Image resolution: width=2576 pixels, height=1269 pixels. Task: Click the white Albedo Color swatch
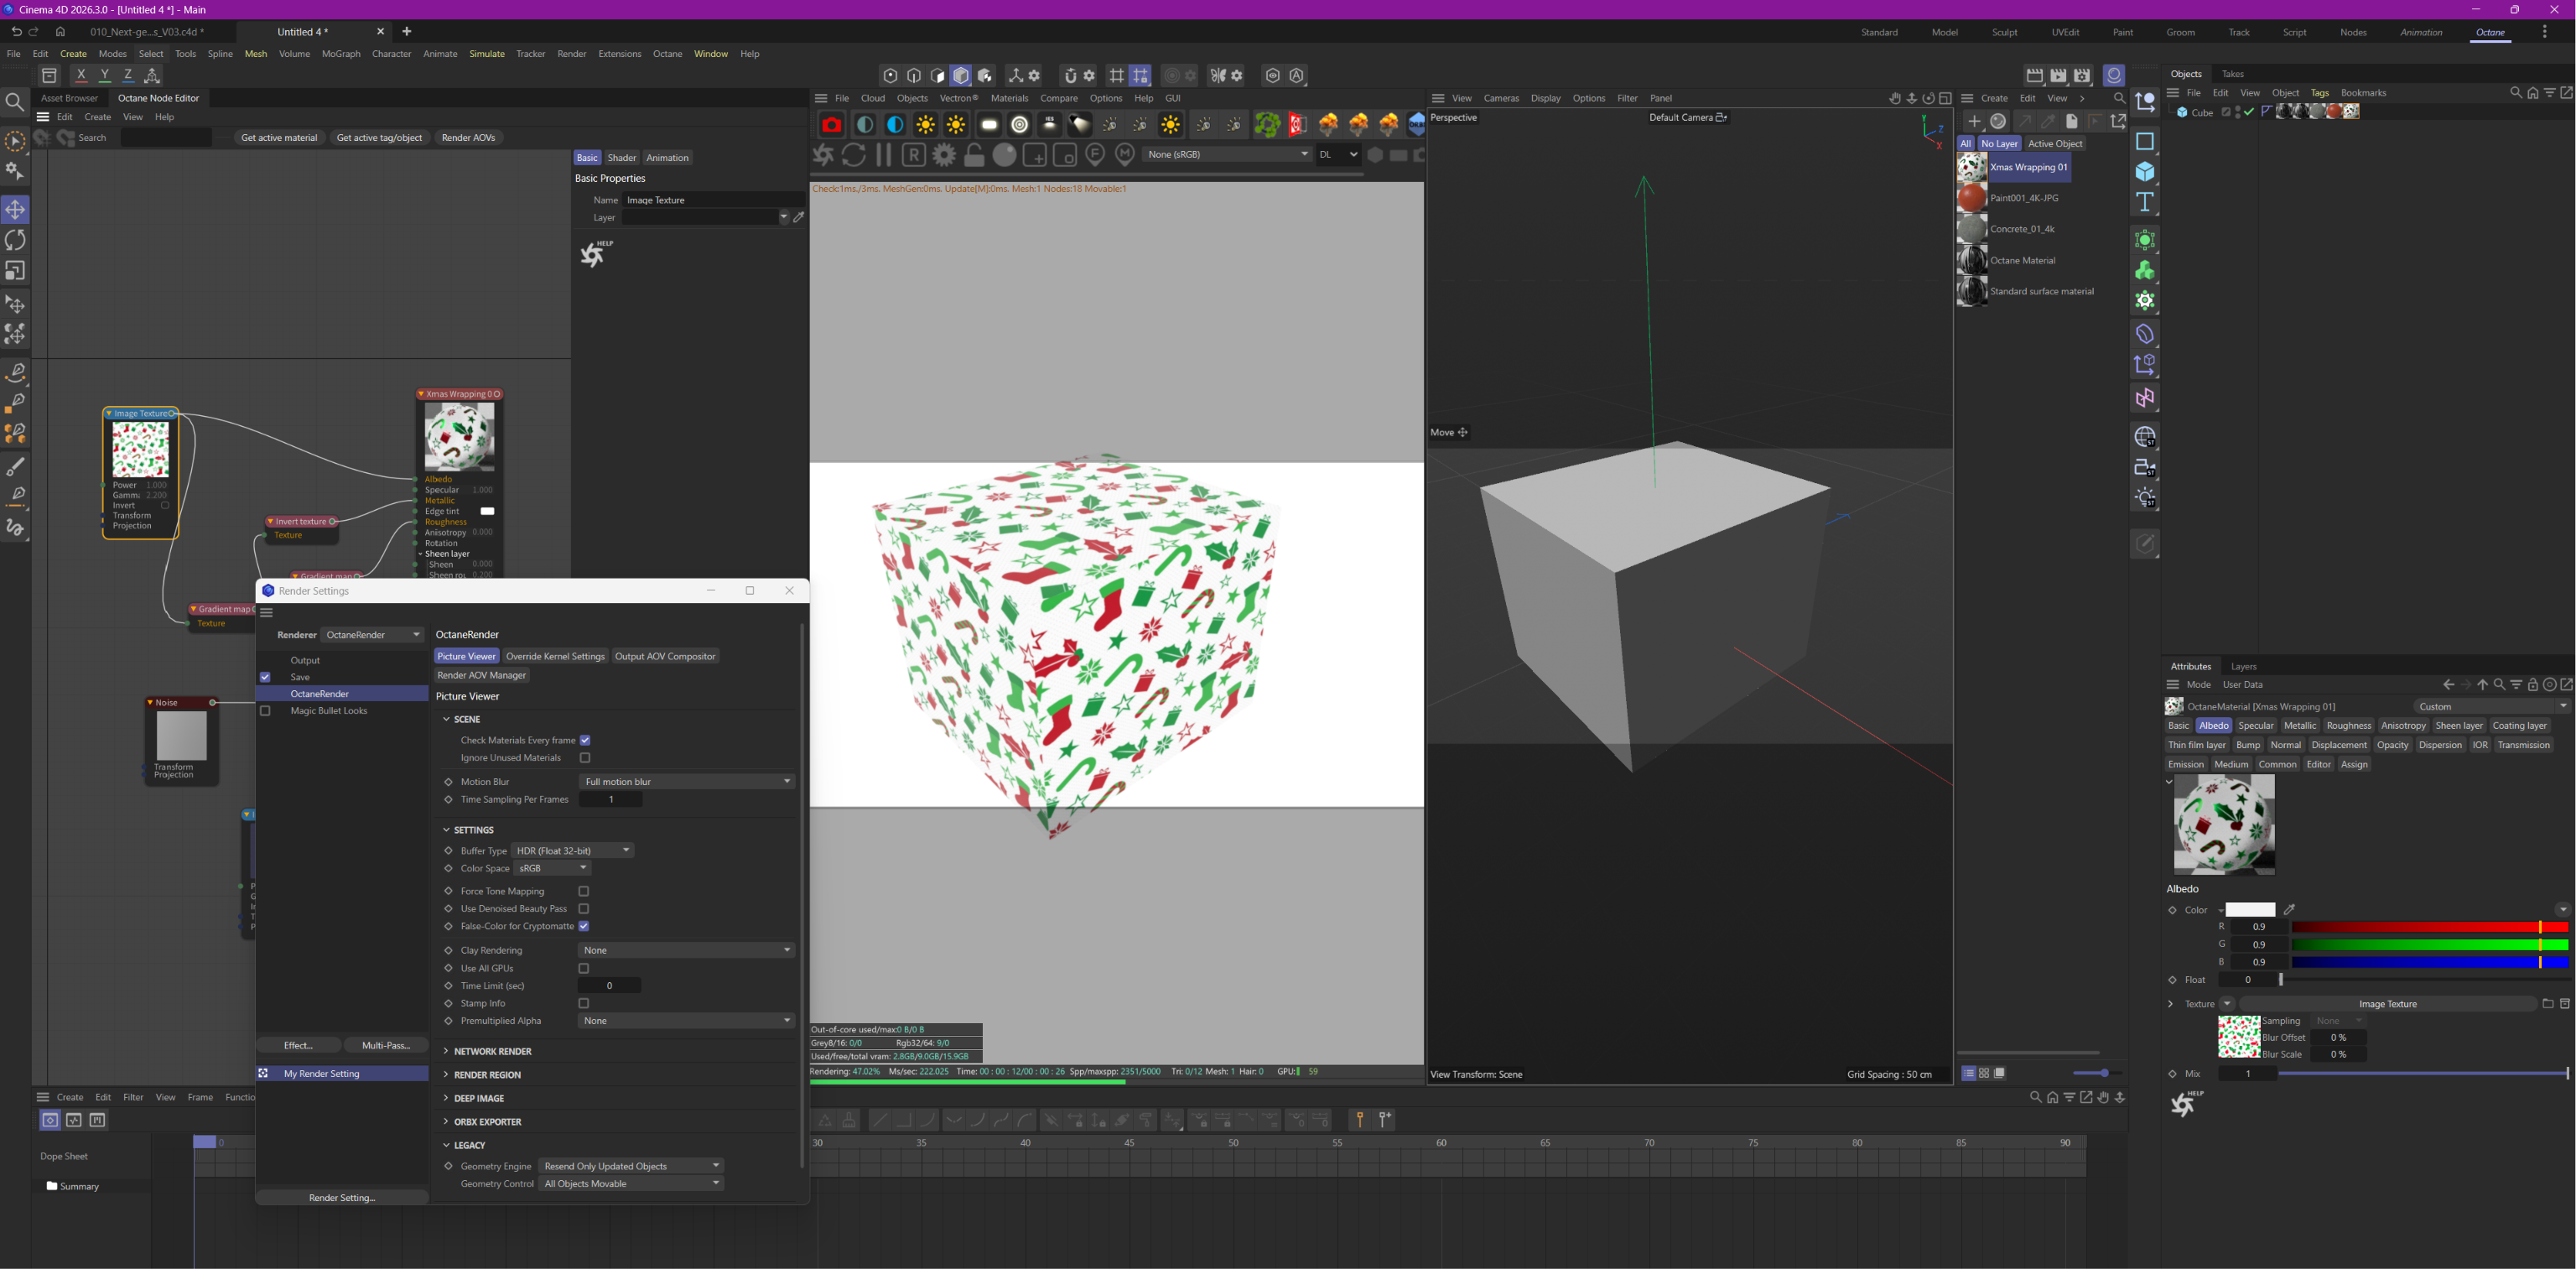click(x=2250, y=910)
